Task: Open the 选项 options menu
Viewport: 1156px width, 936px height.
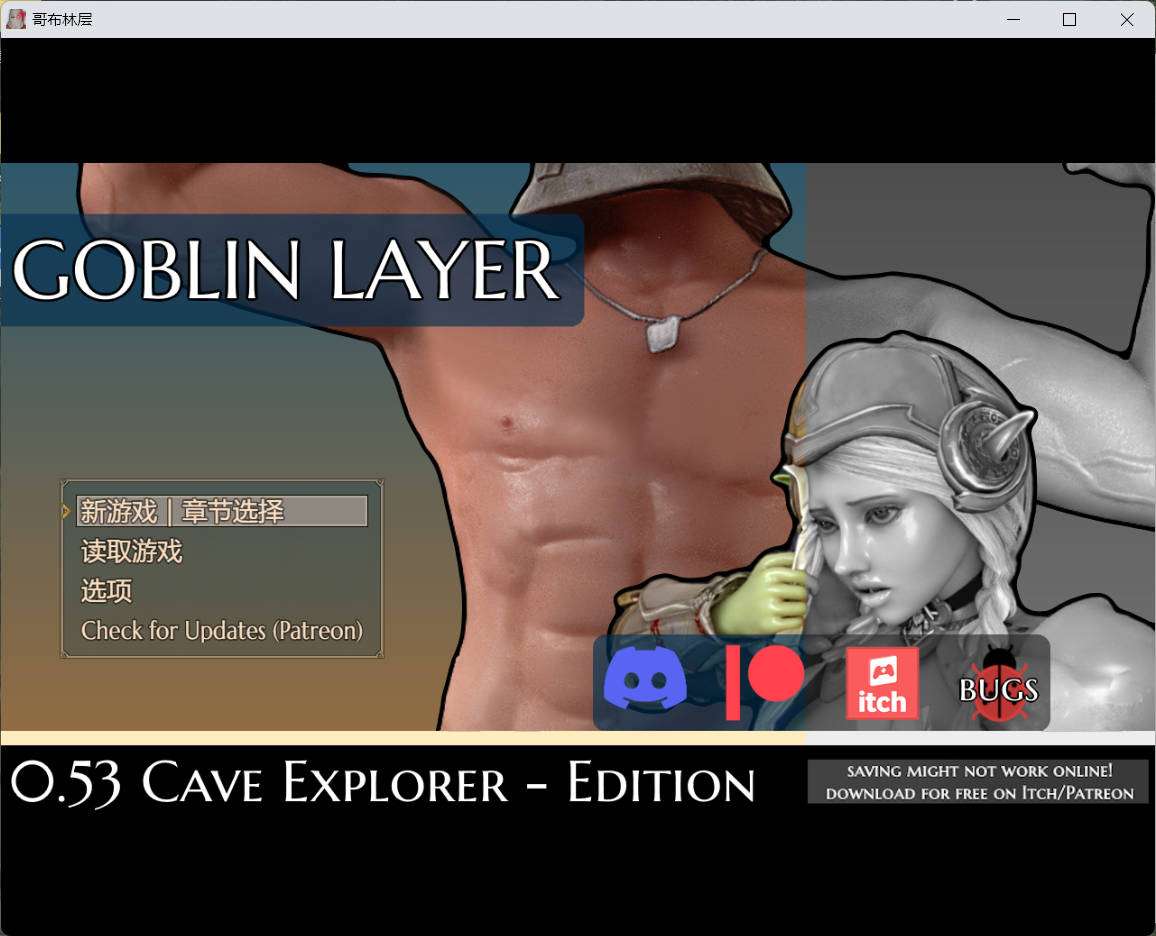Action: pyautogui.click(x=107, y=591)
